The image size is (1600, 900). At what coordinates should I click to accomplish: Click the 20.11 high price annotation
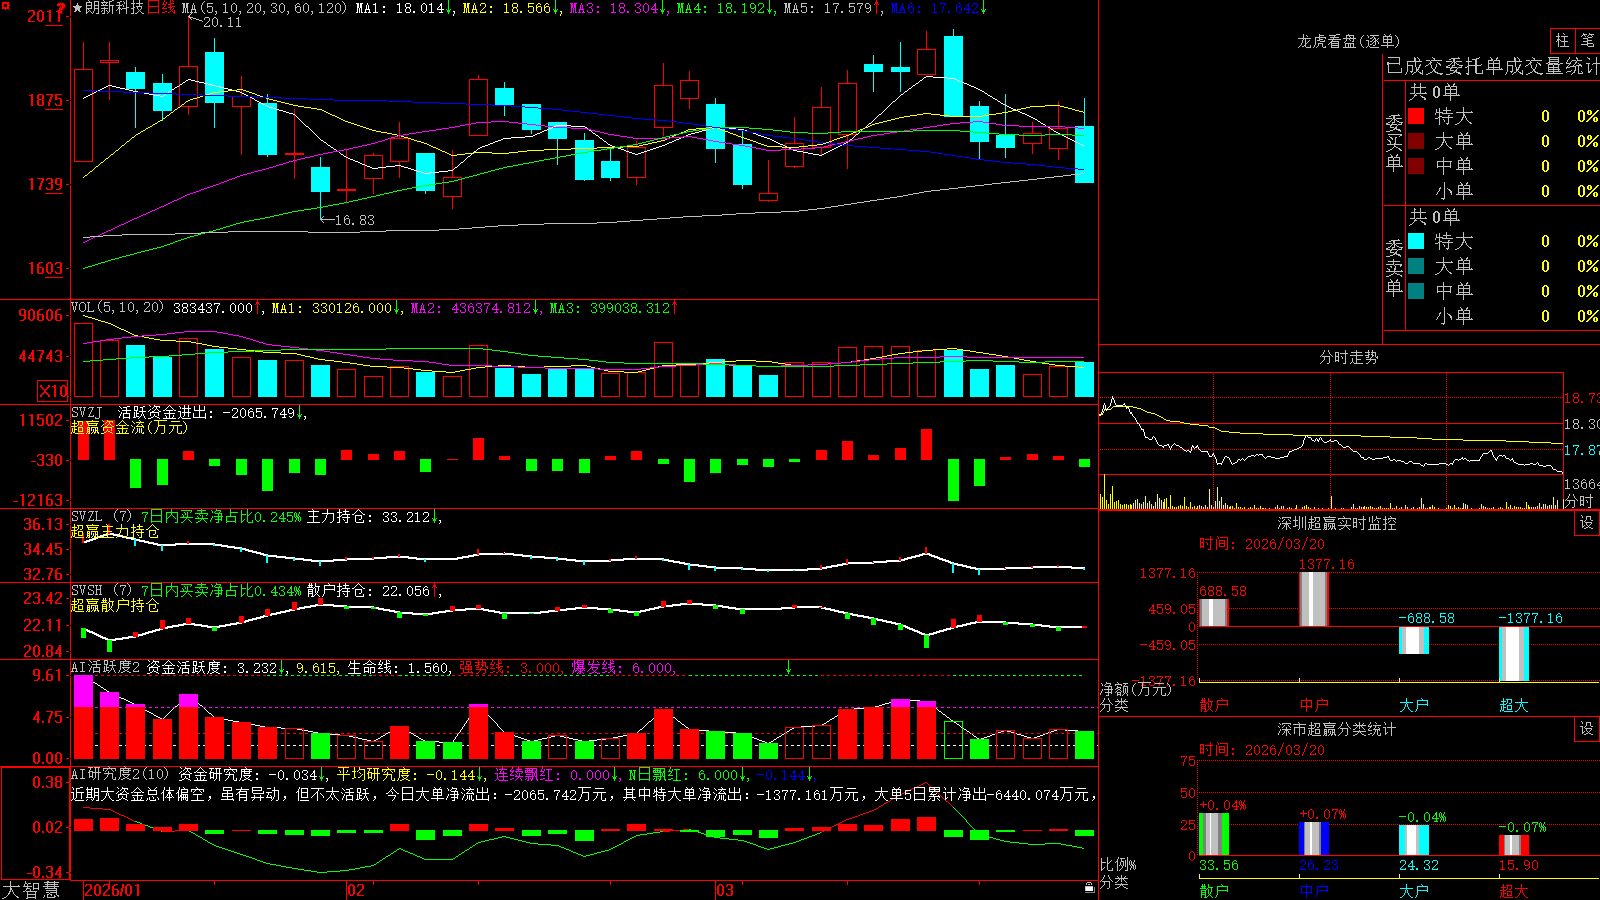(x=222, y=22)
